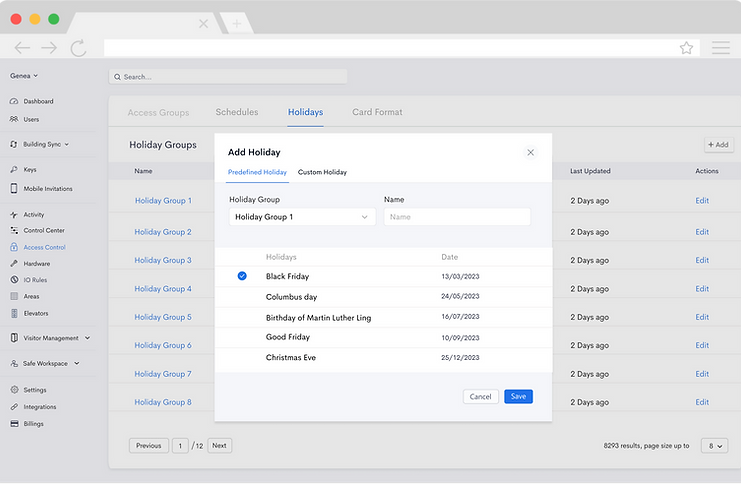Click the Users icon in sidebar

tap(14, 119)
